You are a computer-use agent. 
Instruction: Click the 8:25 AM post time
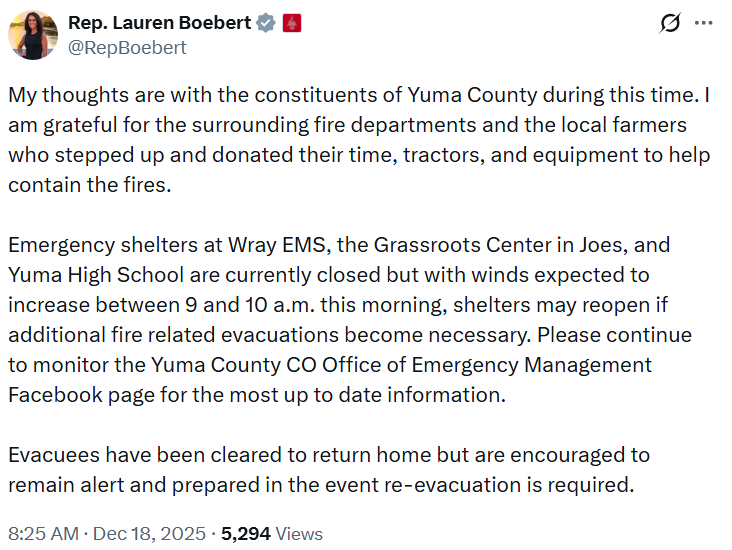coord(43,534)
